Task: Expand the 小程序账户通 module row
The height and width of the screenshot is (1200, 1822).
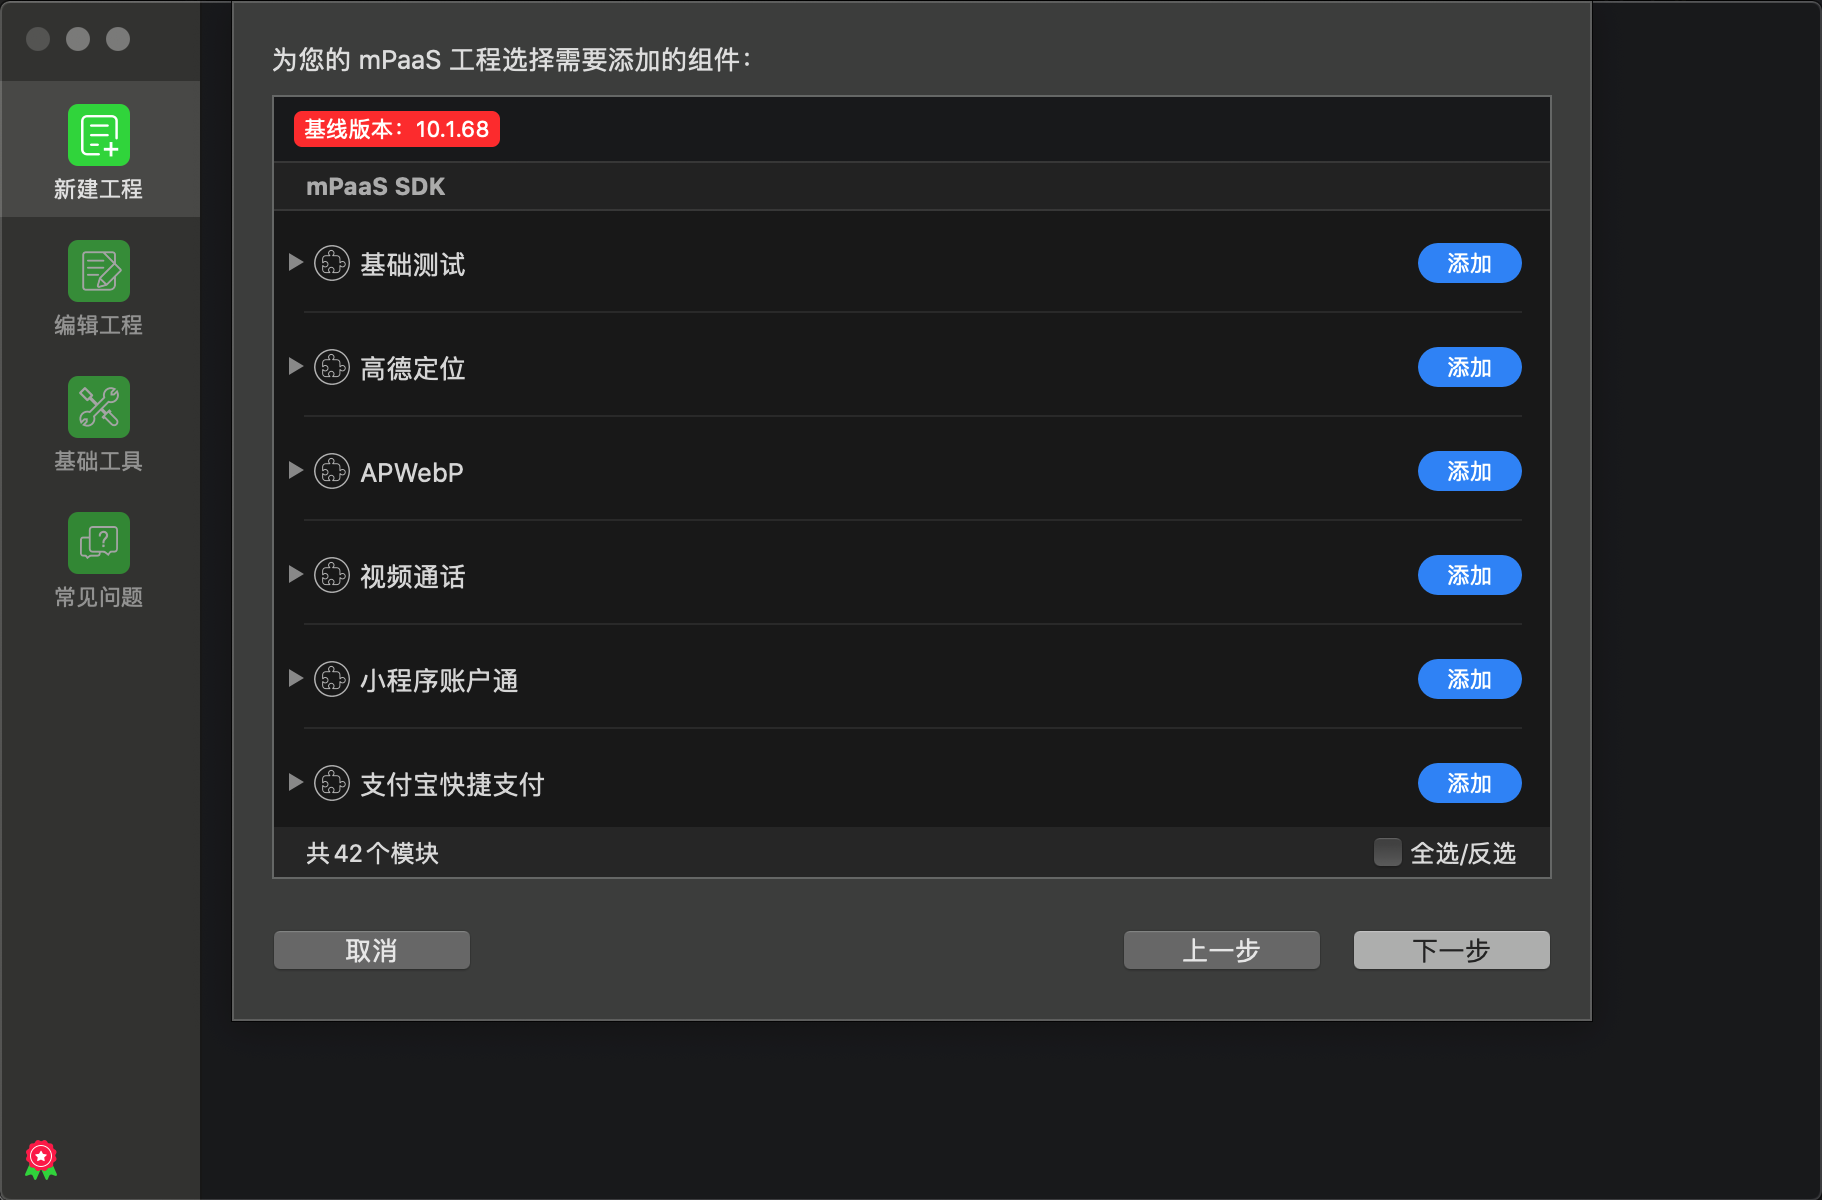Action: click(296, 678)
